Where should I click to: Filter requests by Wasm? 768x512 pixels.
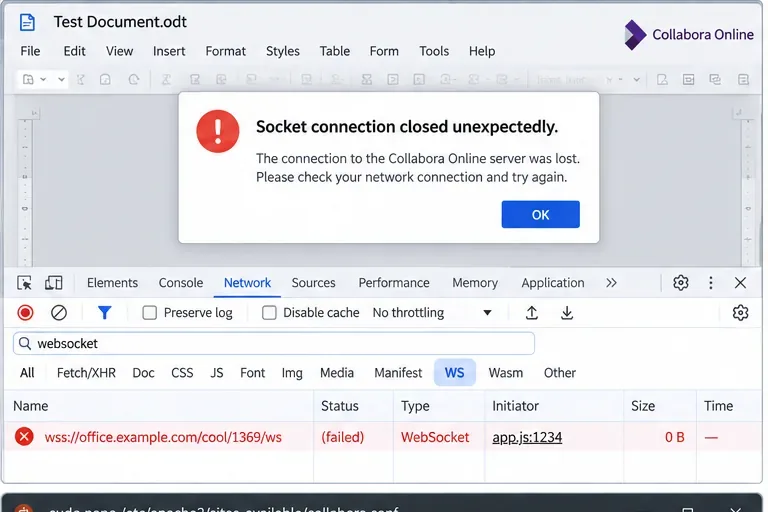coord(505,373)
